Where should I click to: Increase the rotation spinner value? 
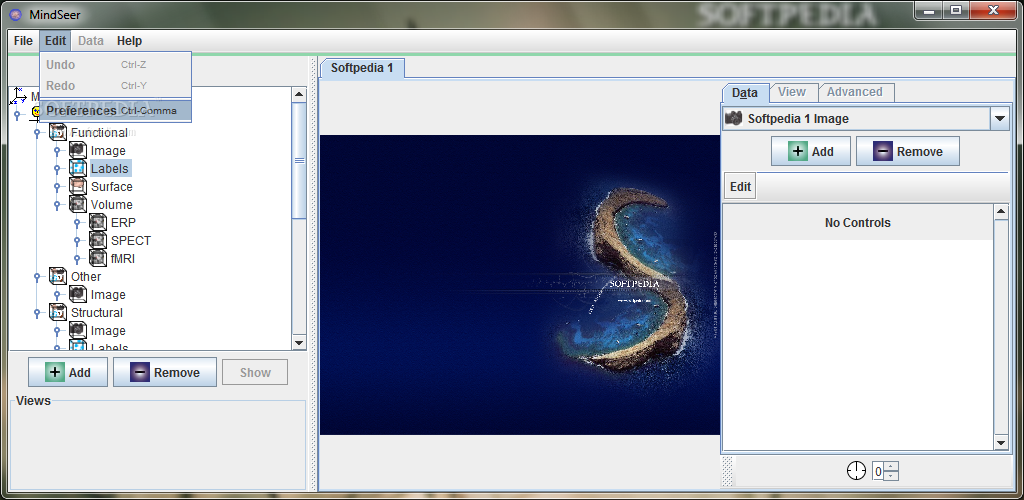click(892, 466)
